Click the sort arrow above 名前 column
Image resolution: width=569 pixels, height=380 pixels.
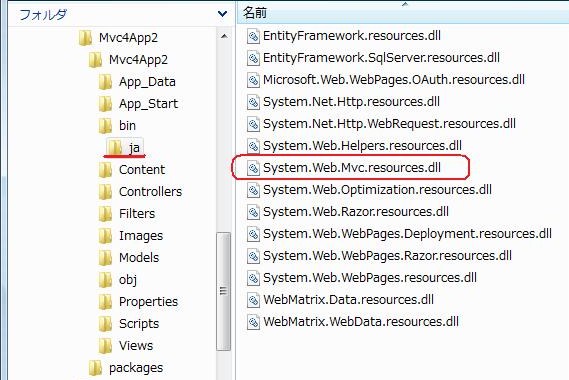click(405, 4)
